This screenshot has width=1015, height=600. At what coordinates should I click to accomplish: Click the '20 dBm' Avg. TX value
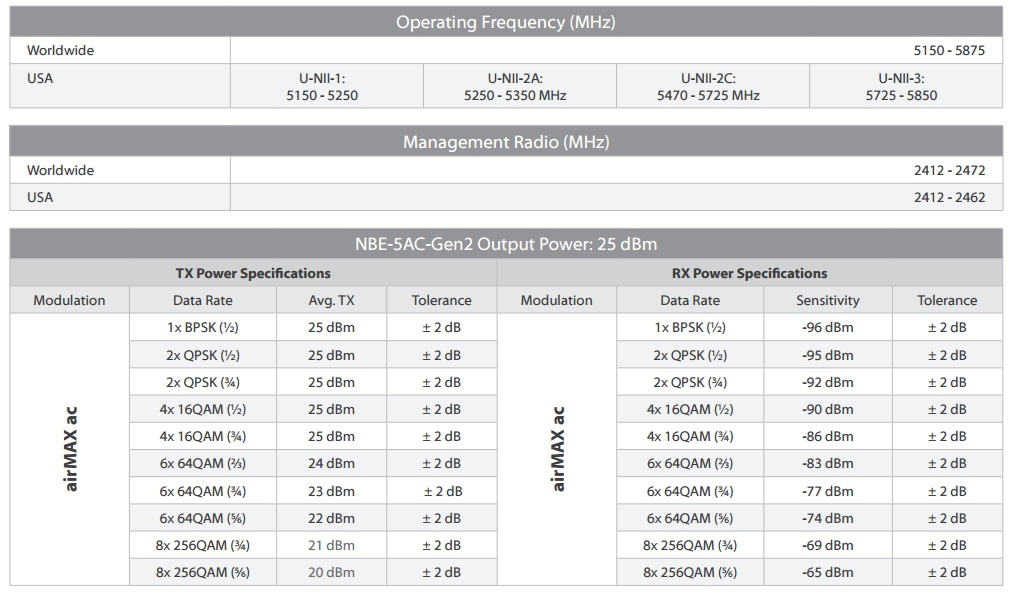331,572
